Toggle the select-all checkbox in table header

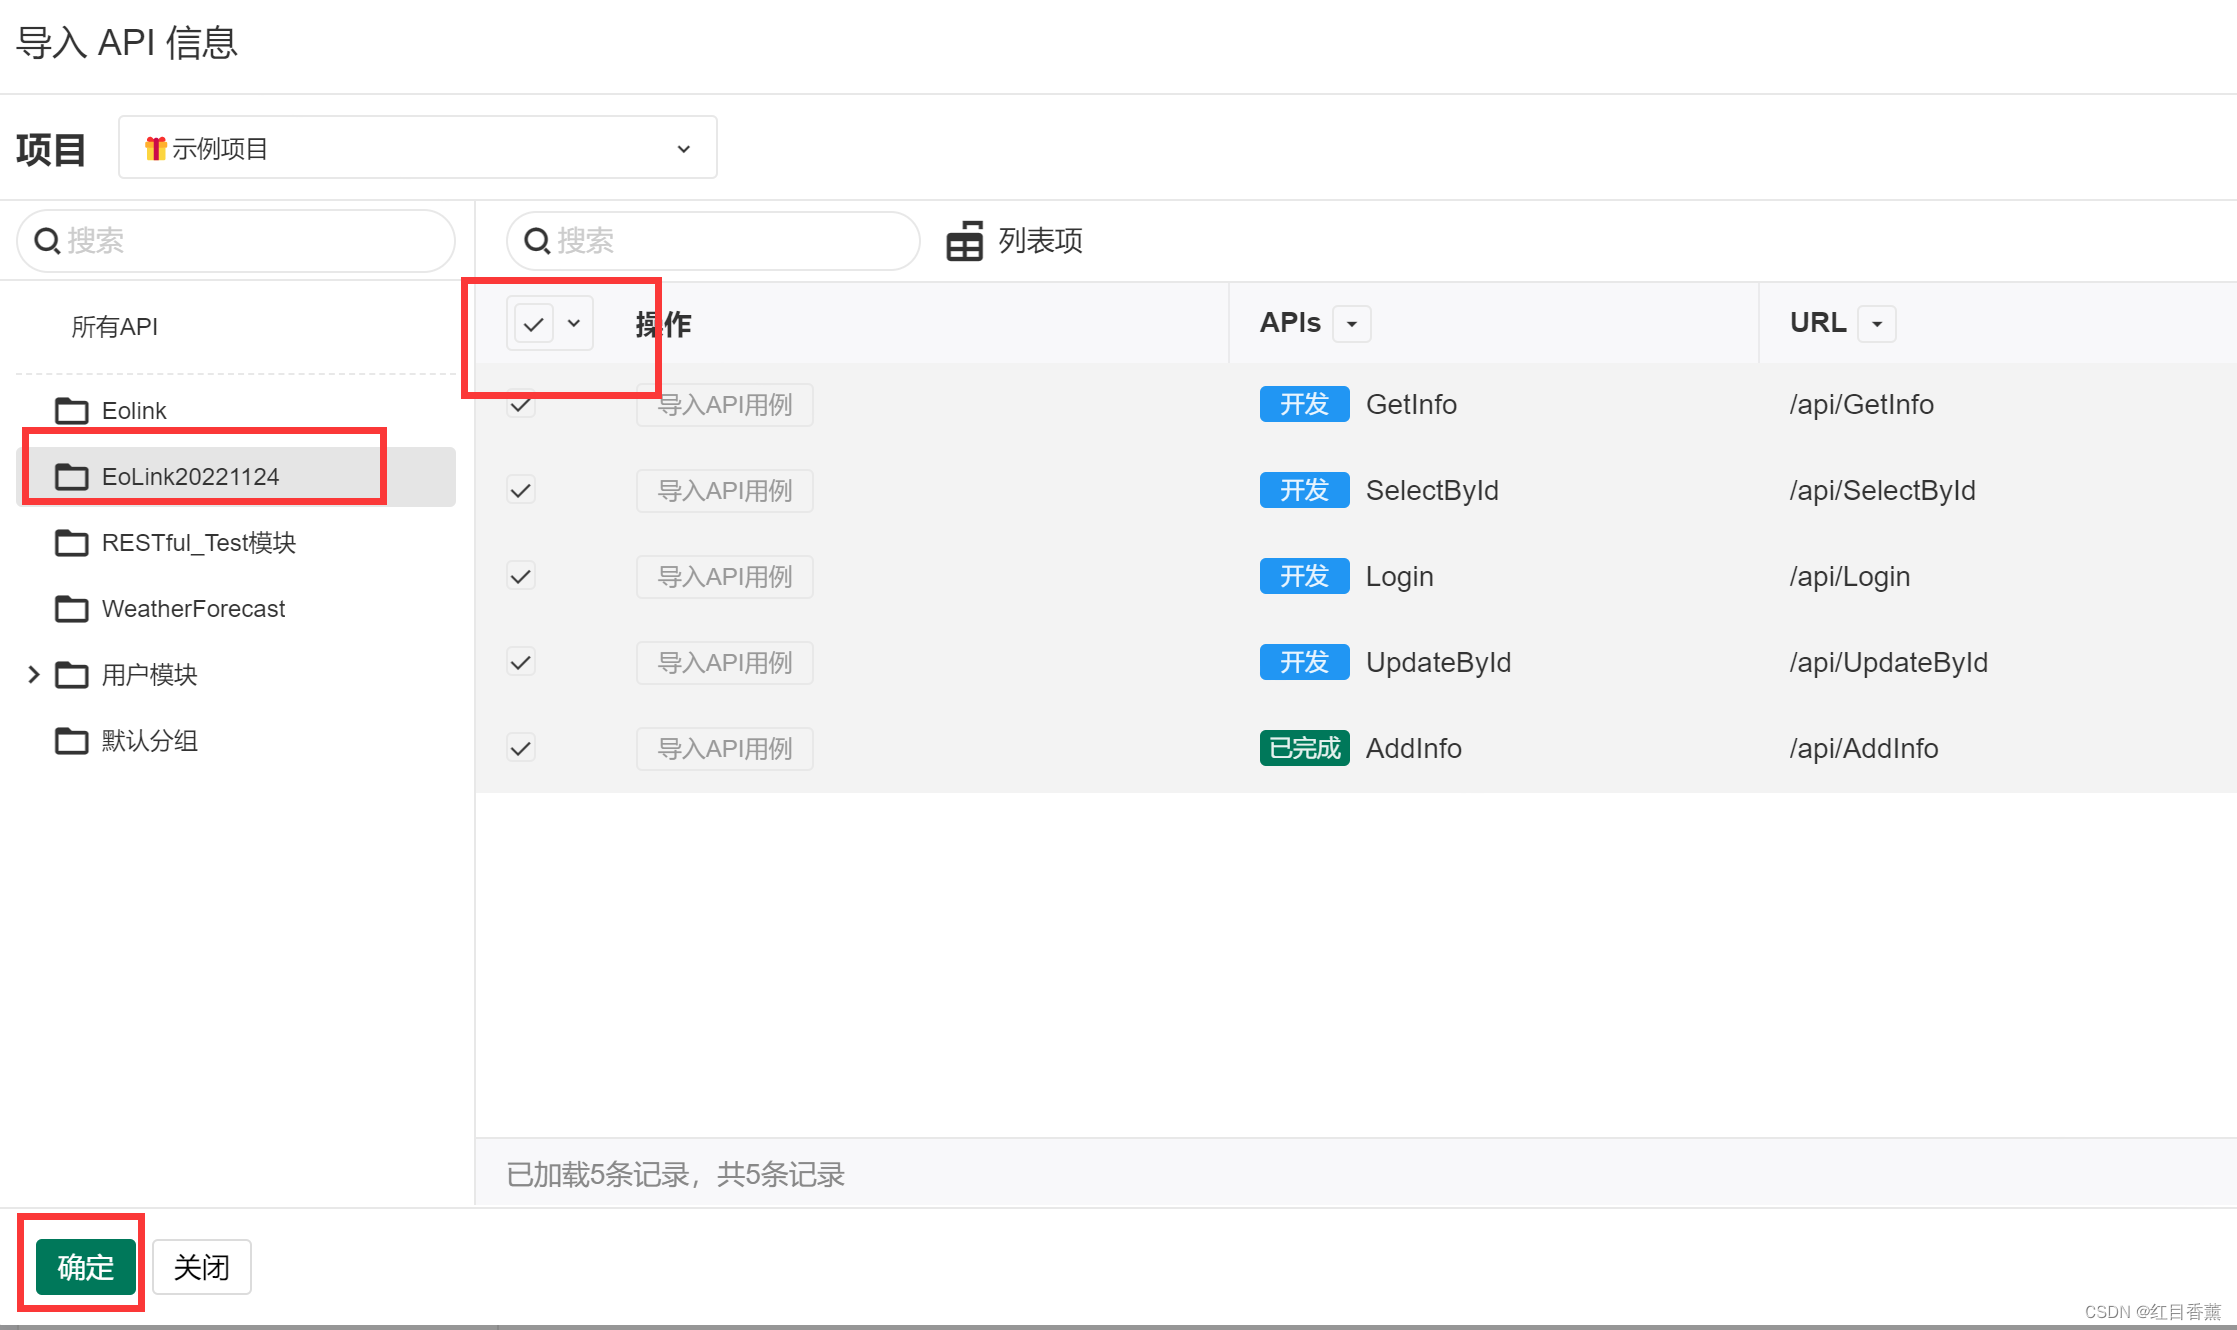point(534,324)
